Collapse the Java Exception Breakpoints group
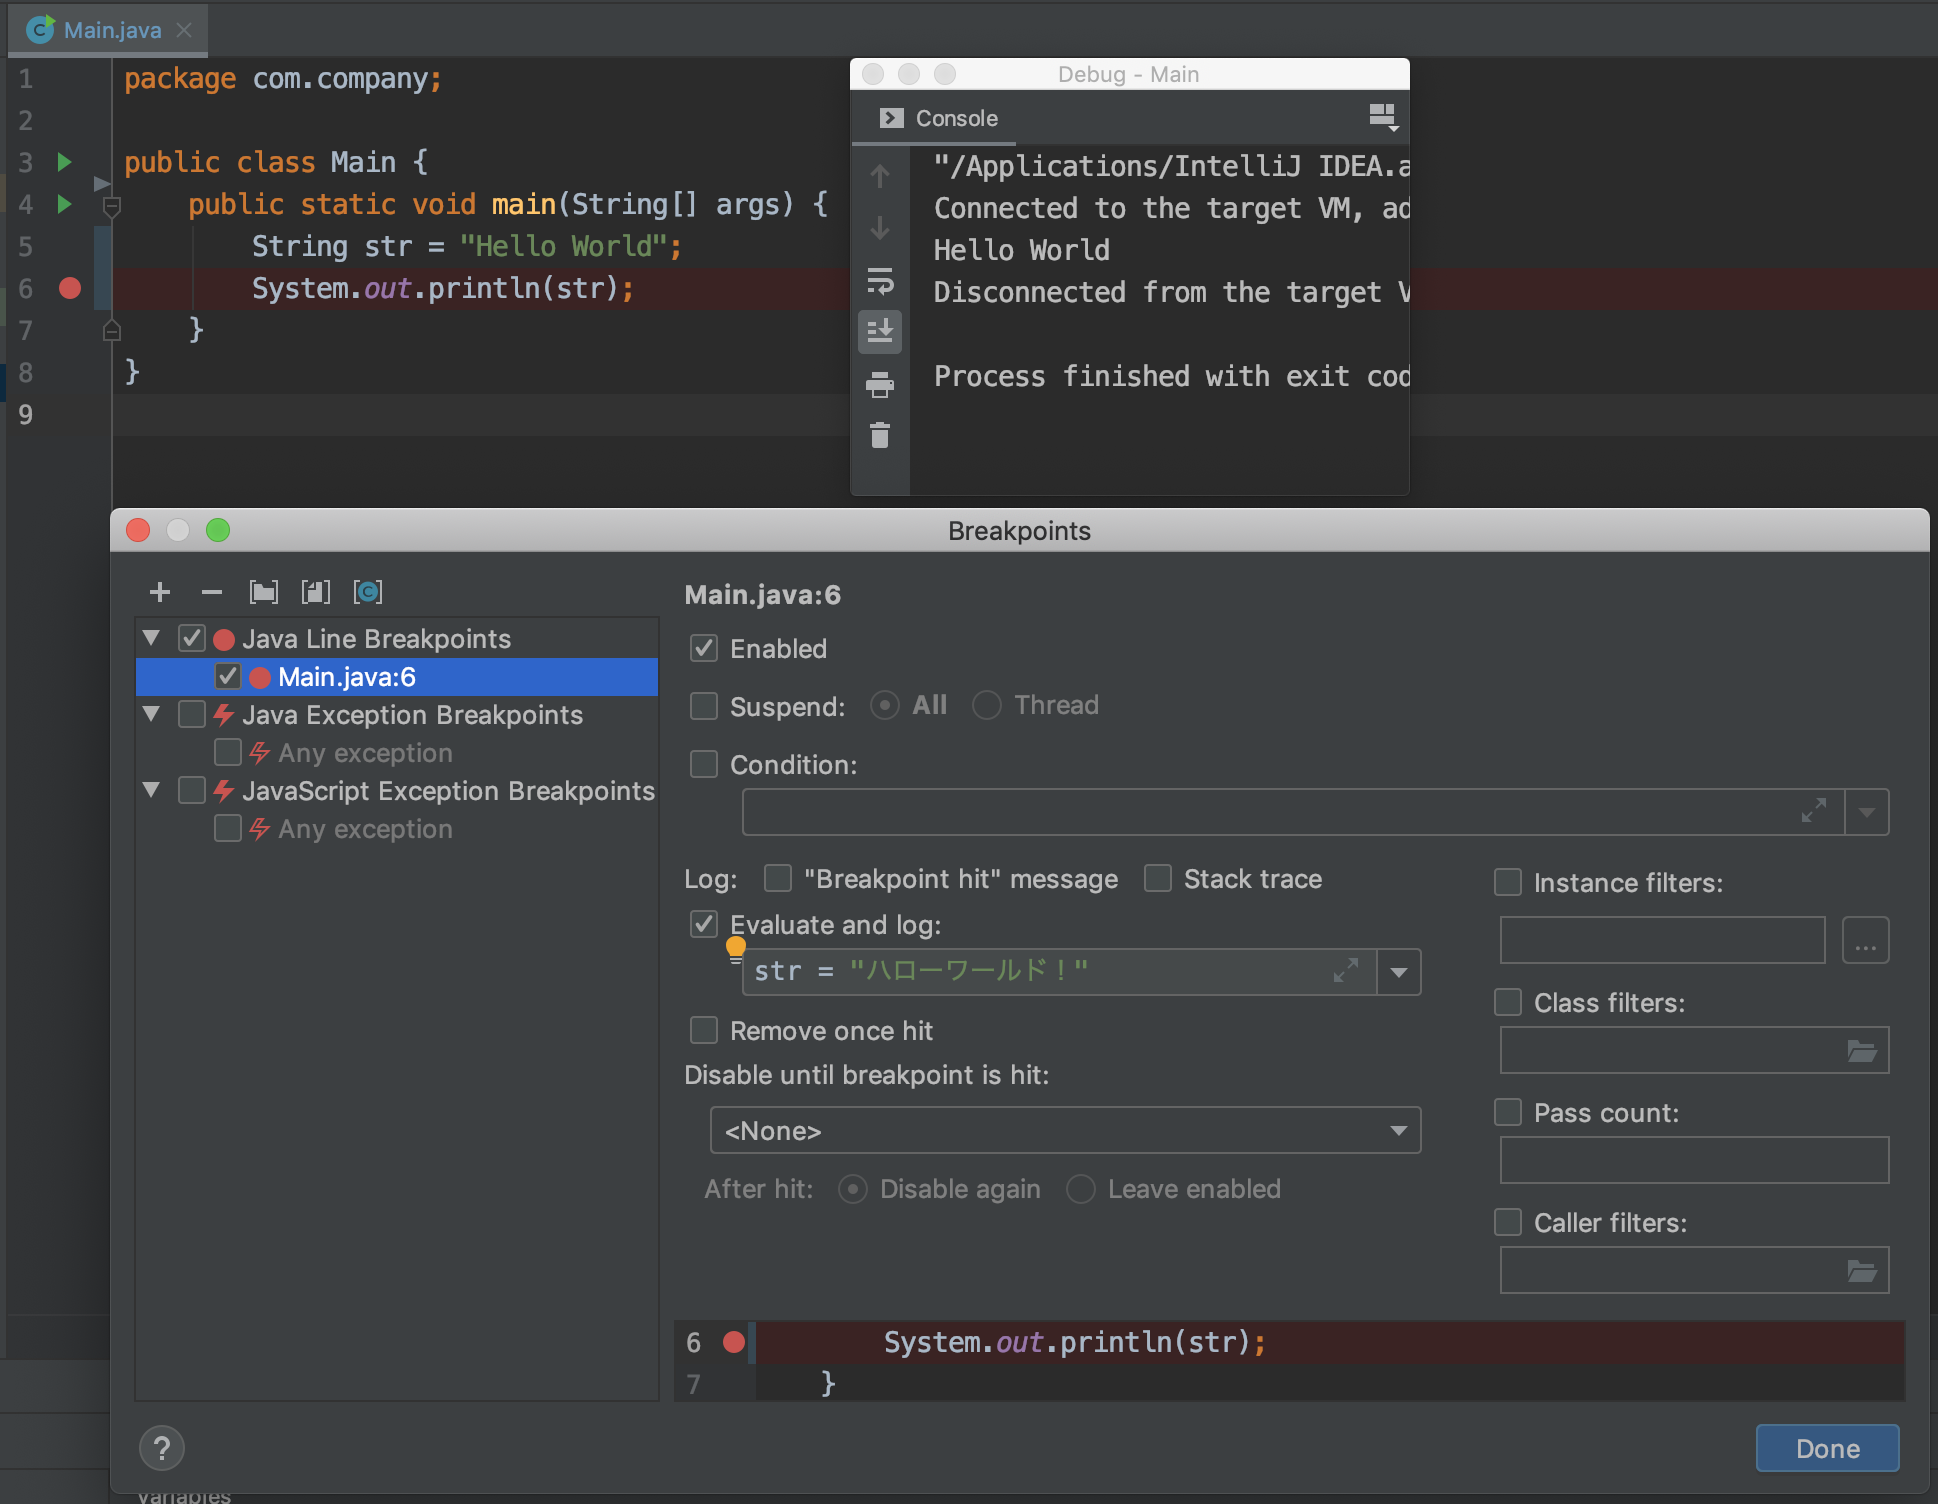Image resolution: width=1938 pixels, height=1504 pixels. [152, 714]
